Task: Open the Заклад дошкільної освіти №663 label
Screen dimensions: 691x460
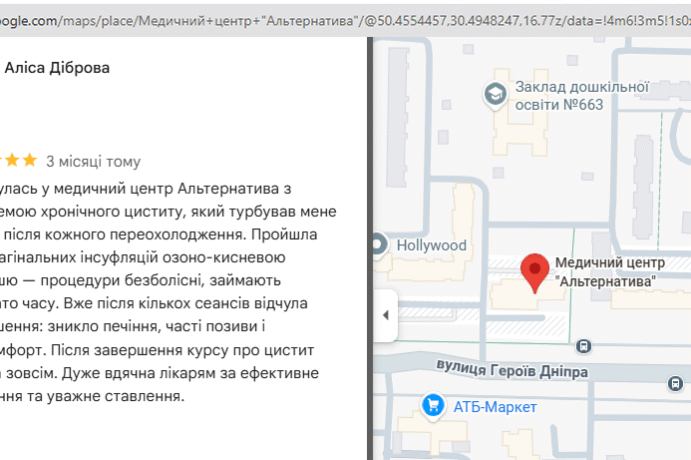Action: [569, 96]
